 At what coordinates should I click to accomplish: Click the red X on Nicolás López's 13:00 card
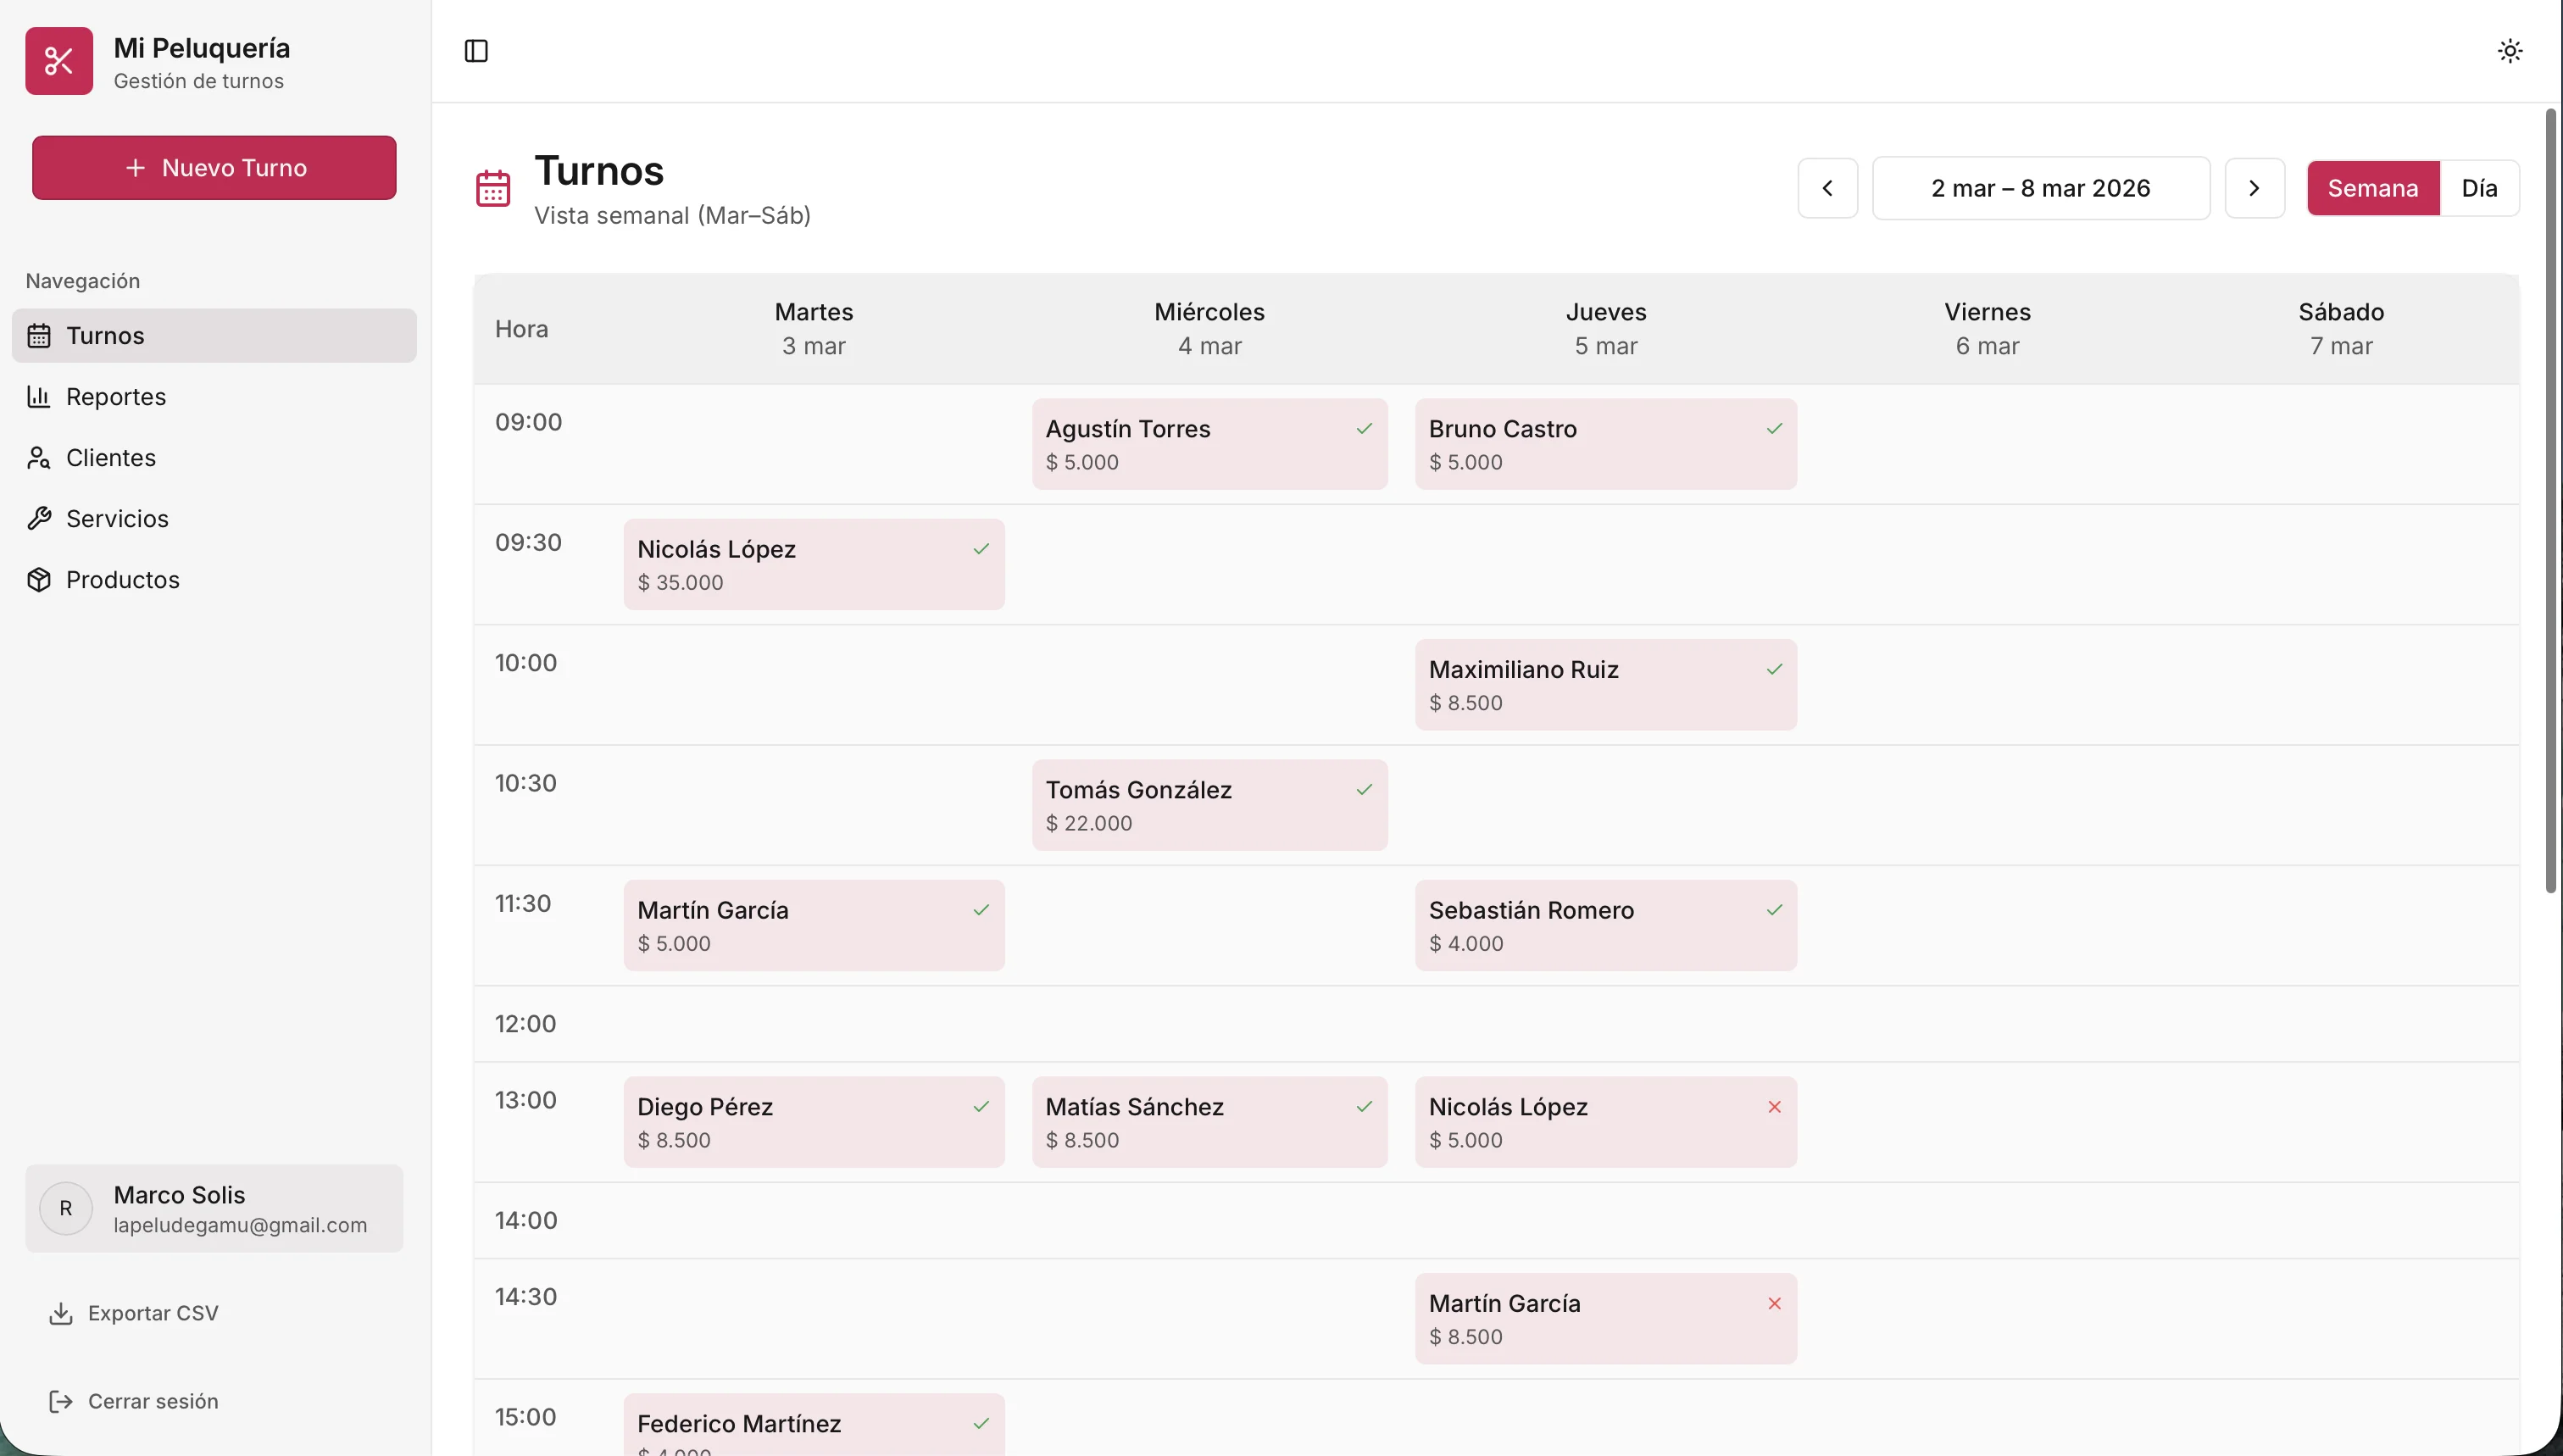coord(1773,1106)
